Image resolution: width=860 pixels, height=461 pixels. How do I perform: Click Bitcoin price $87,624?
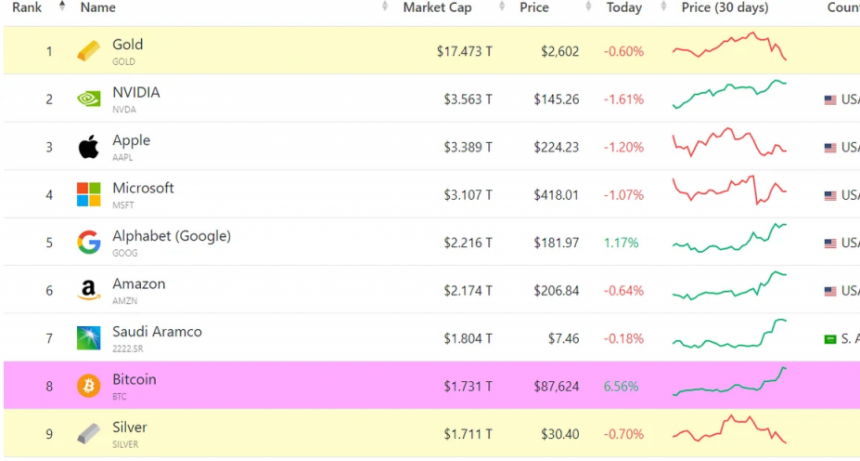click(x=556, y=386)
